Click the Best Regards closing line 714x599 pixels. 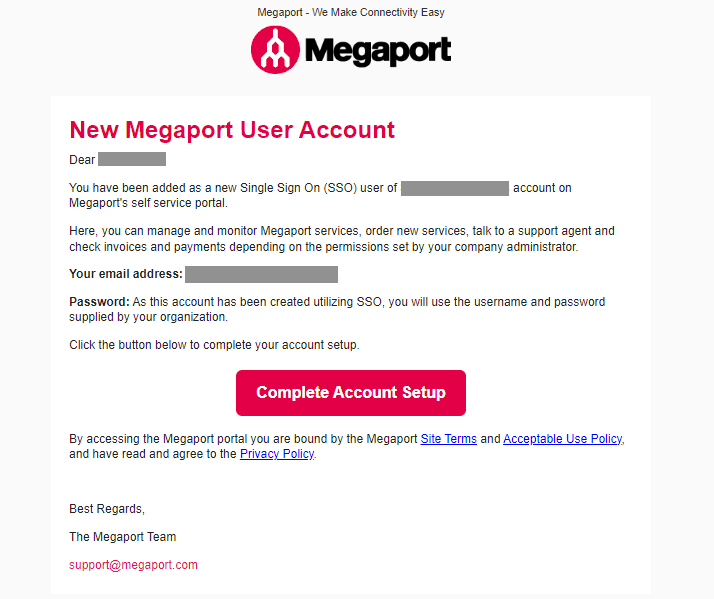(107, 509)
